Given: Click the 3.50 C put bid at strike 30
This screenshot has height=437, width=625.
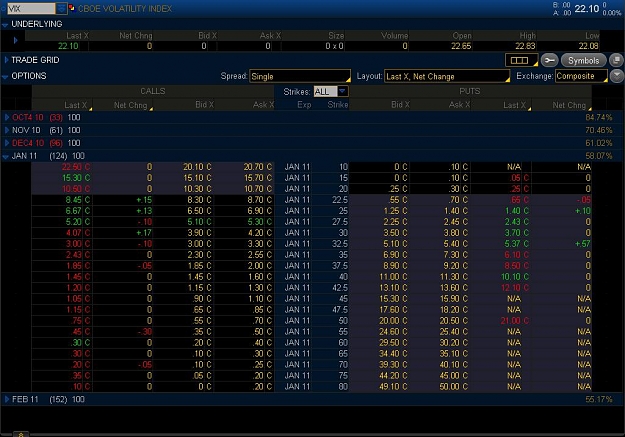Looking at the screenshot, I should (x=395, y=232).
